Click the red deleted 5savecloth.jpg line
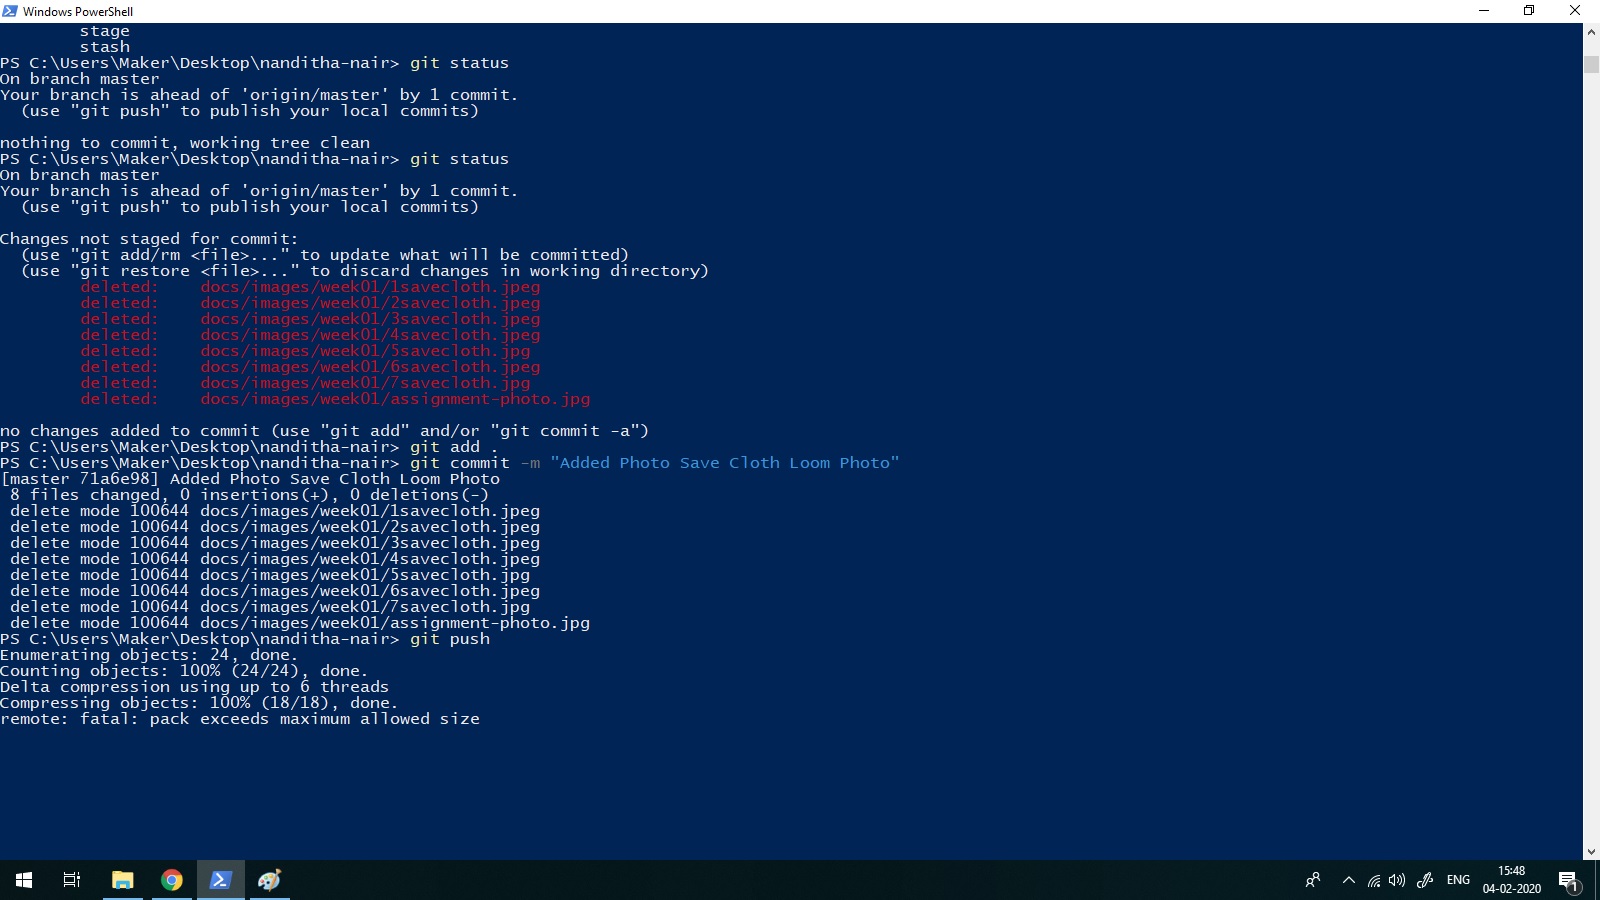The width and height of the screenshot is (1600, 900). pyautogui.click(x=305, y=351)
